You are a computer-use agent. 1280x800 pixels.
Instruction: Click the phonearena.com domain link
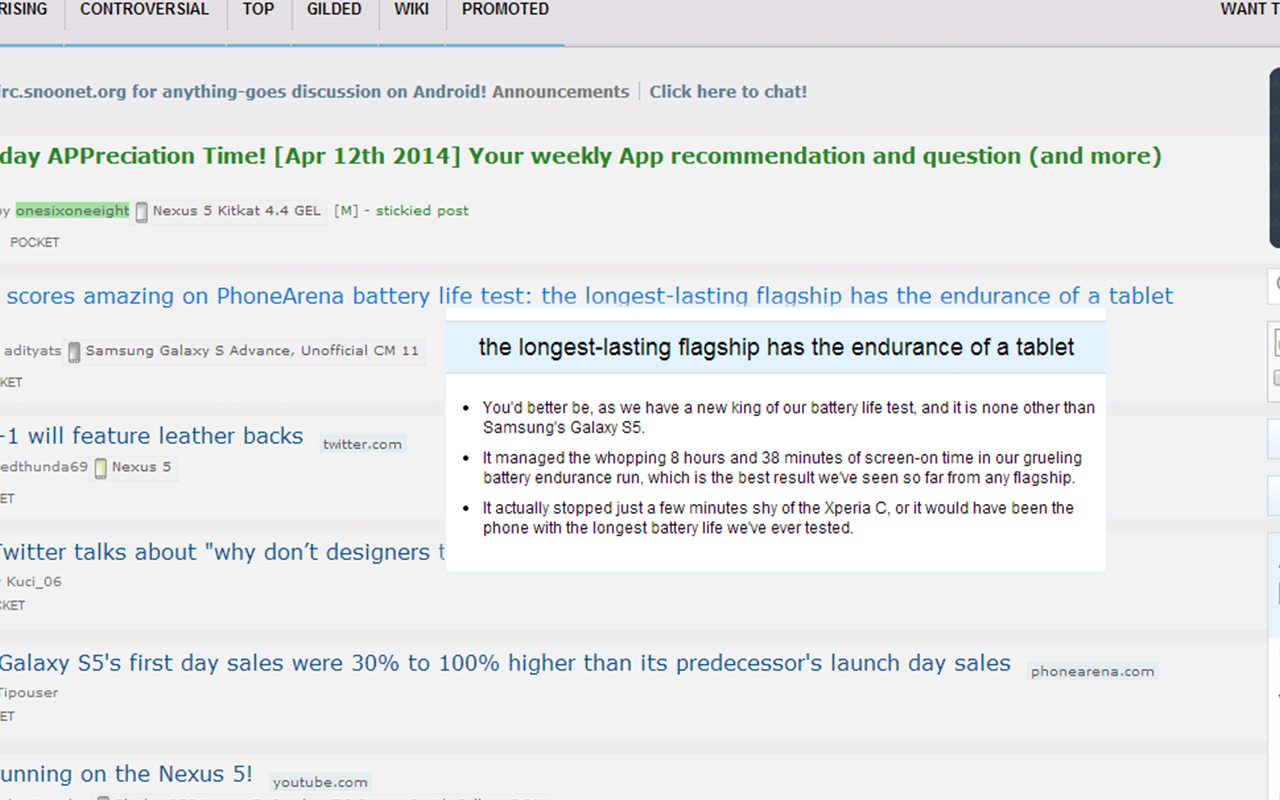[1092, 672]
